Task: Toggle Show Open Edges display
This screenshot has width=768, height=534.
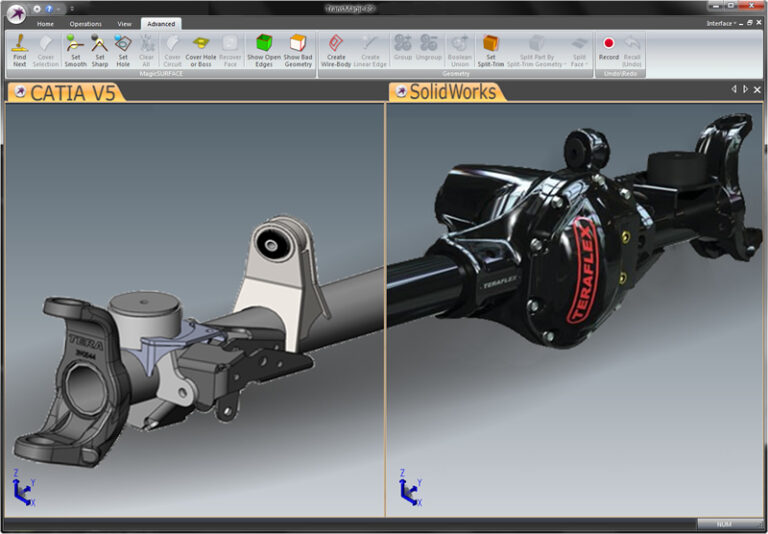Action: [x=264, y=49]
